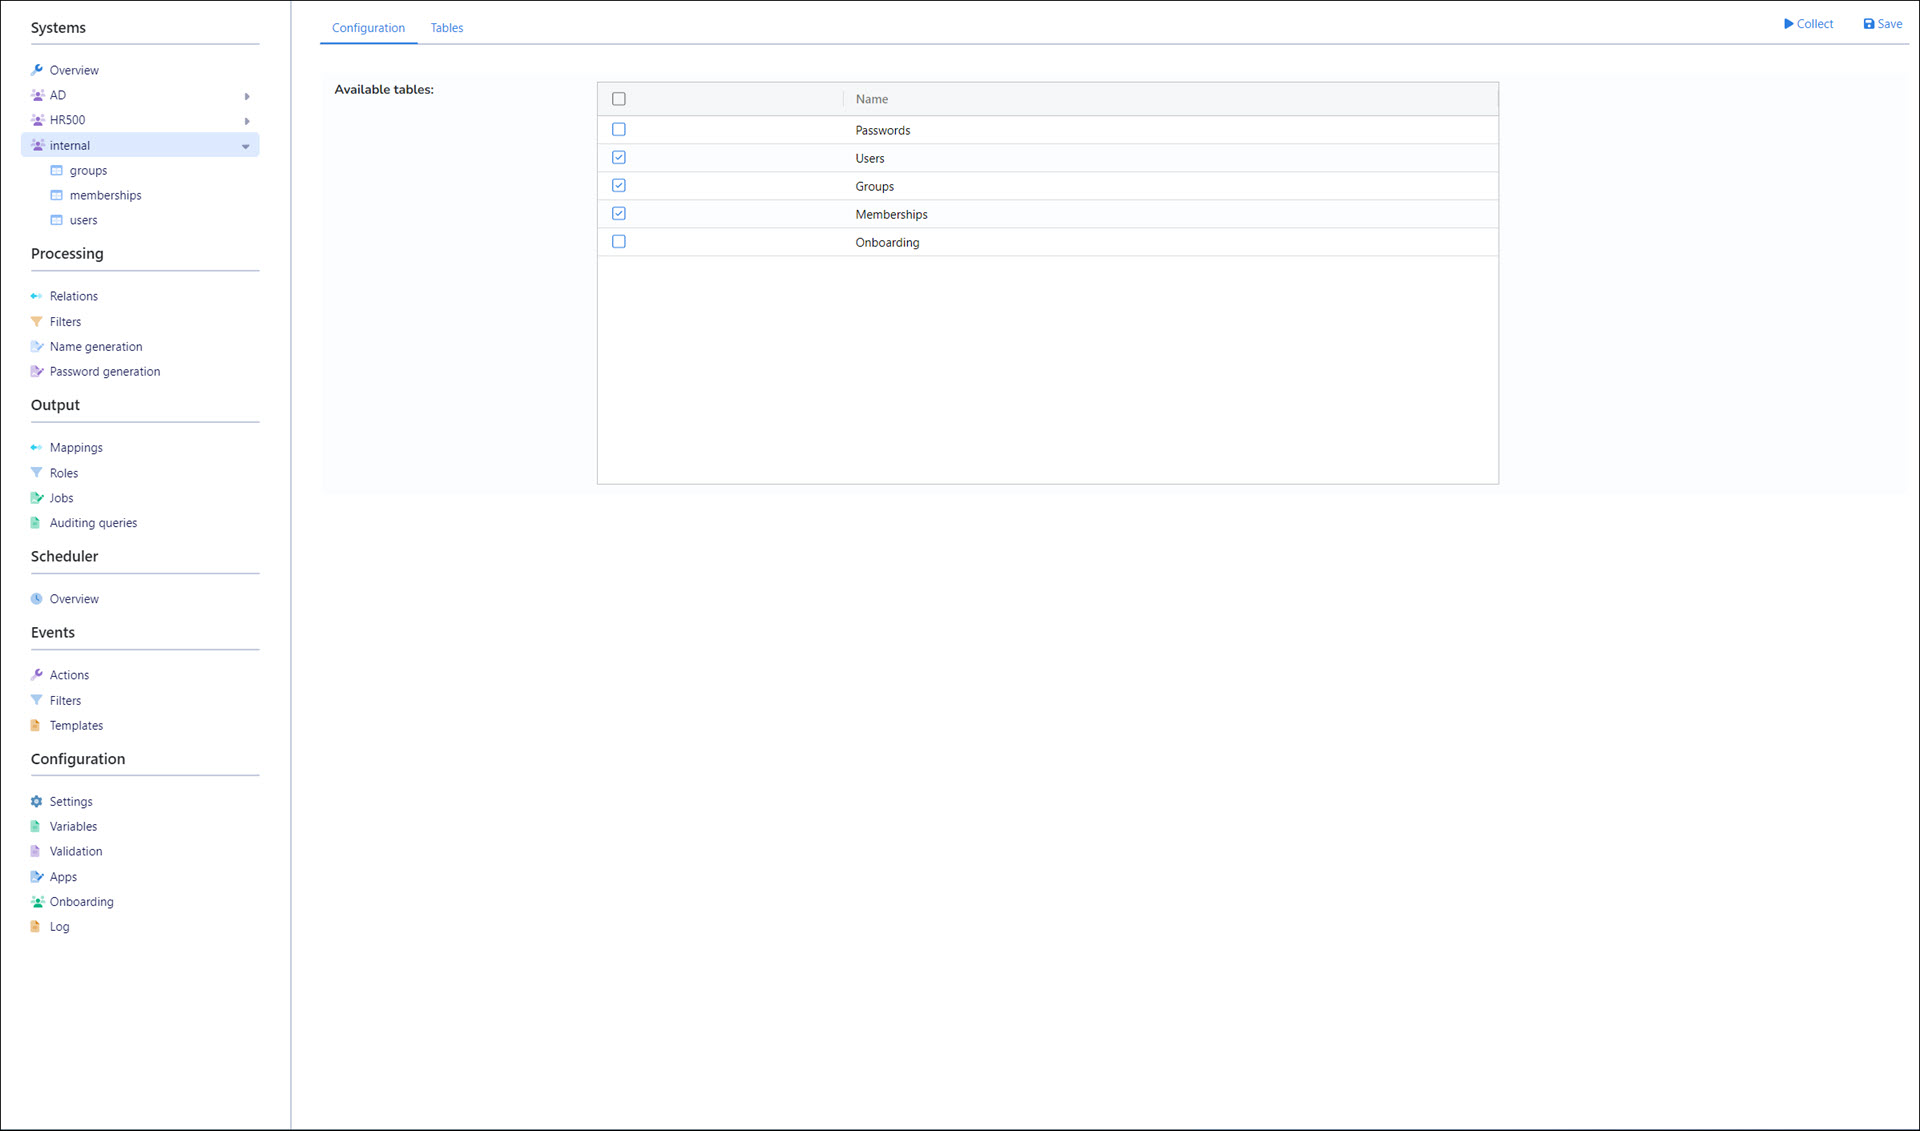Collapse the internal system node arrow
1920x1131 pixels.
(x=246, y=146)
